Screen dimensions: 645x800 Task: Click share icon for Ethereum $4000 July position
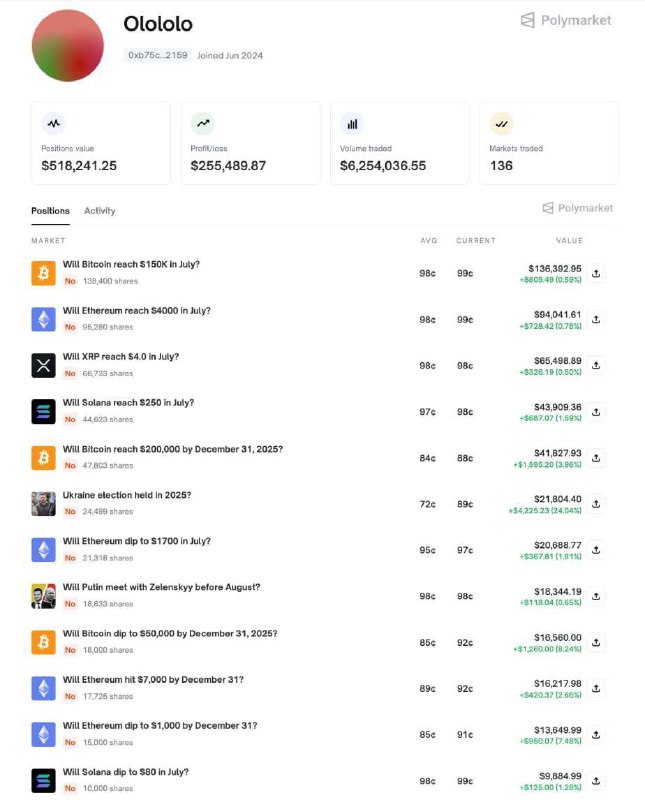click(x=596, y=319)
